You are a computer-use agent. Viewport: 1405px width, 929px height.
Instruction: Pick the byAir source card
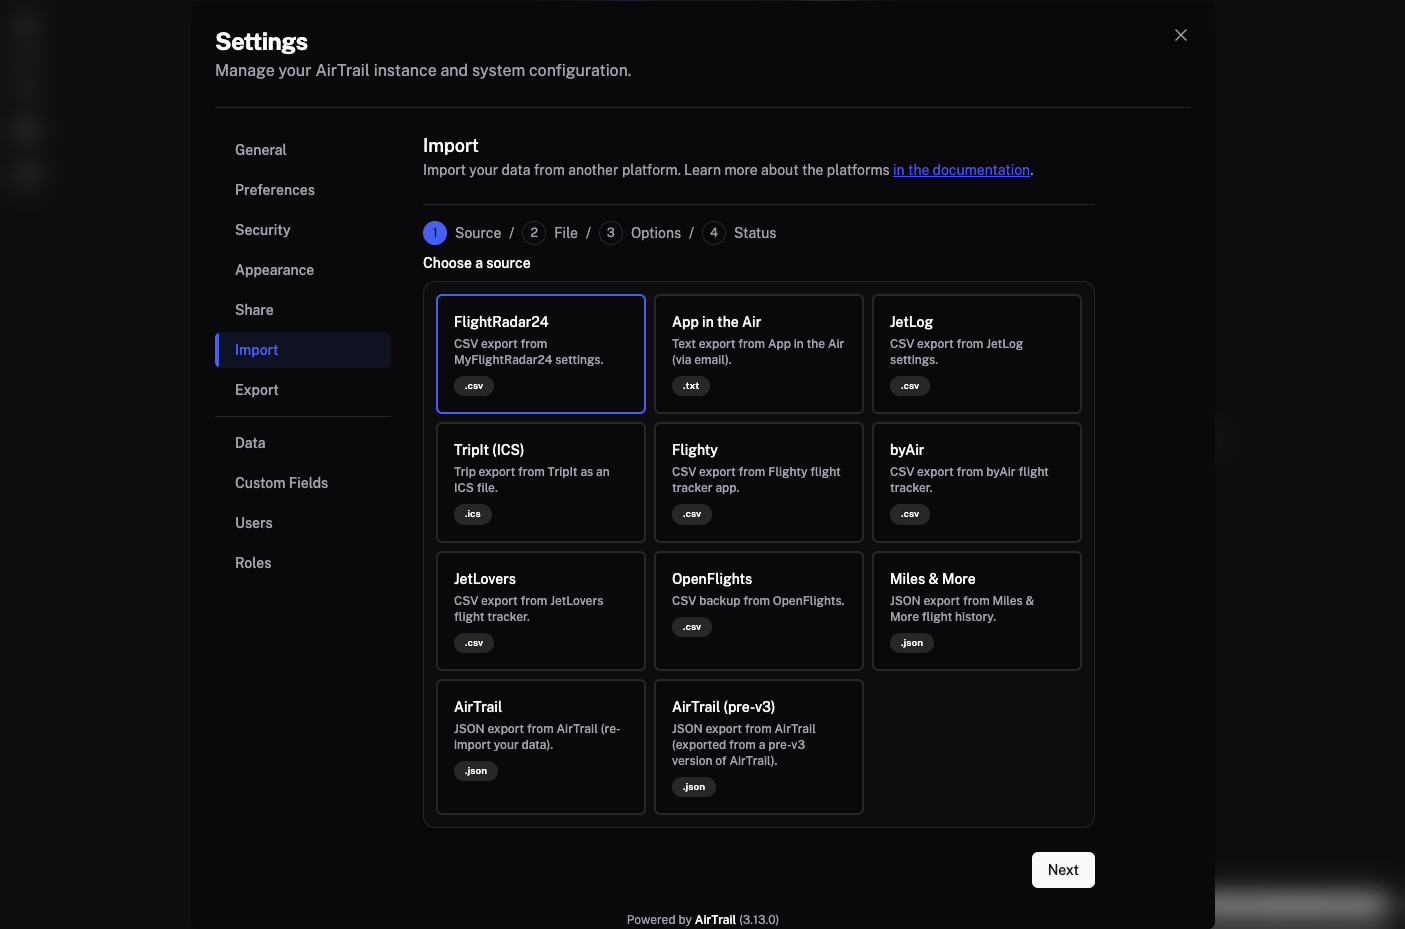click(977, 482)
